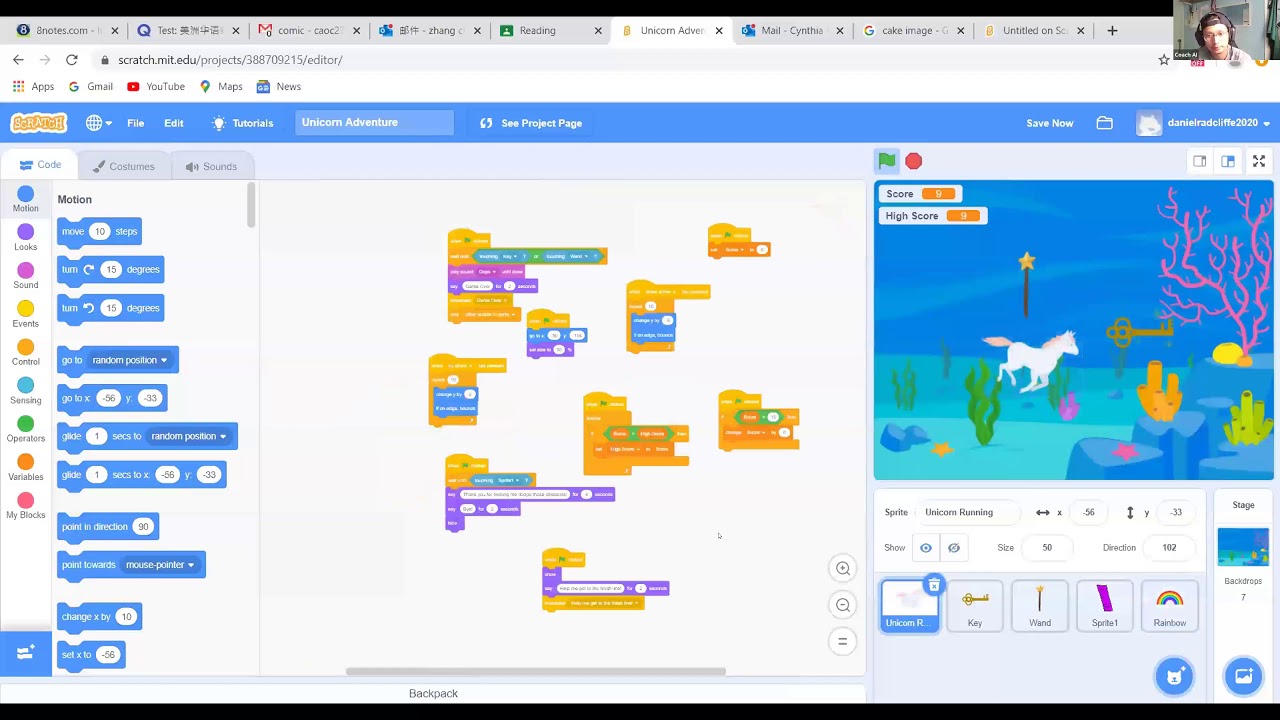Viewport: 1280px width, 720px height.
Task: Click the 'change x by 10' block
Action: point(99,617)
